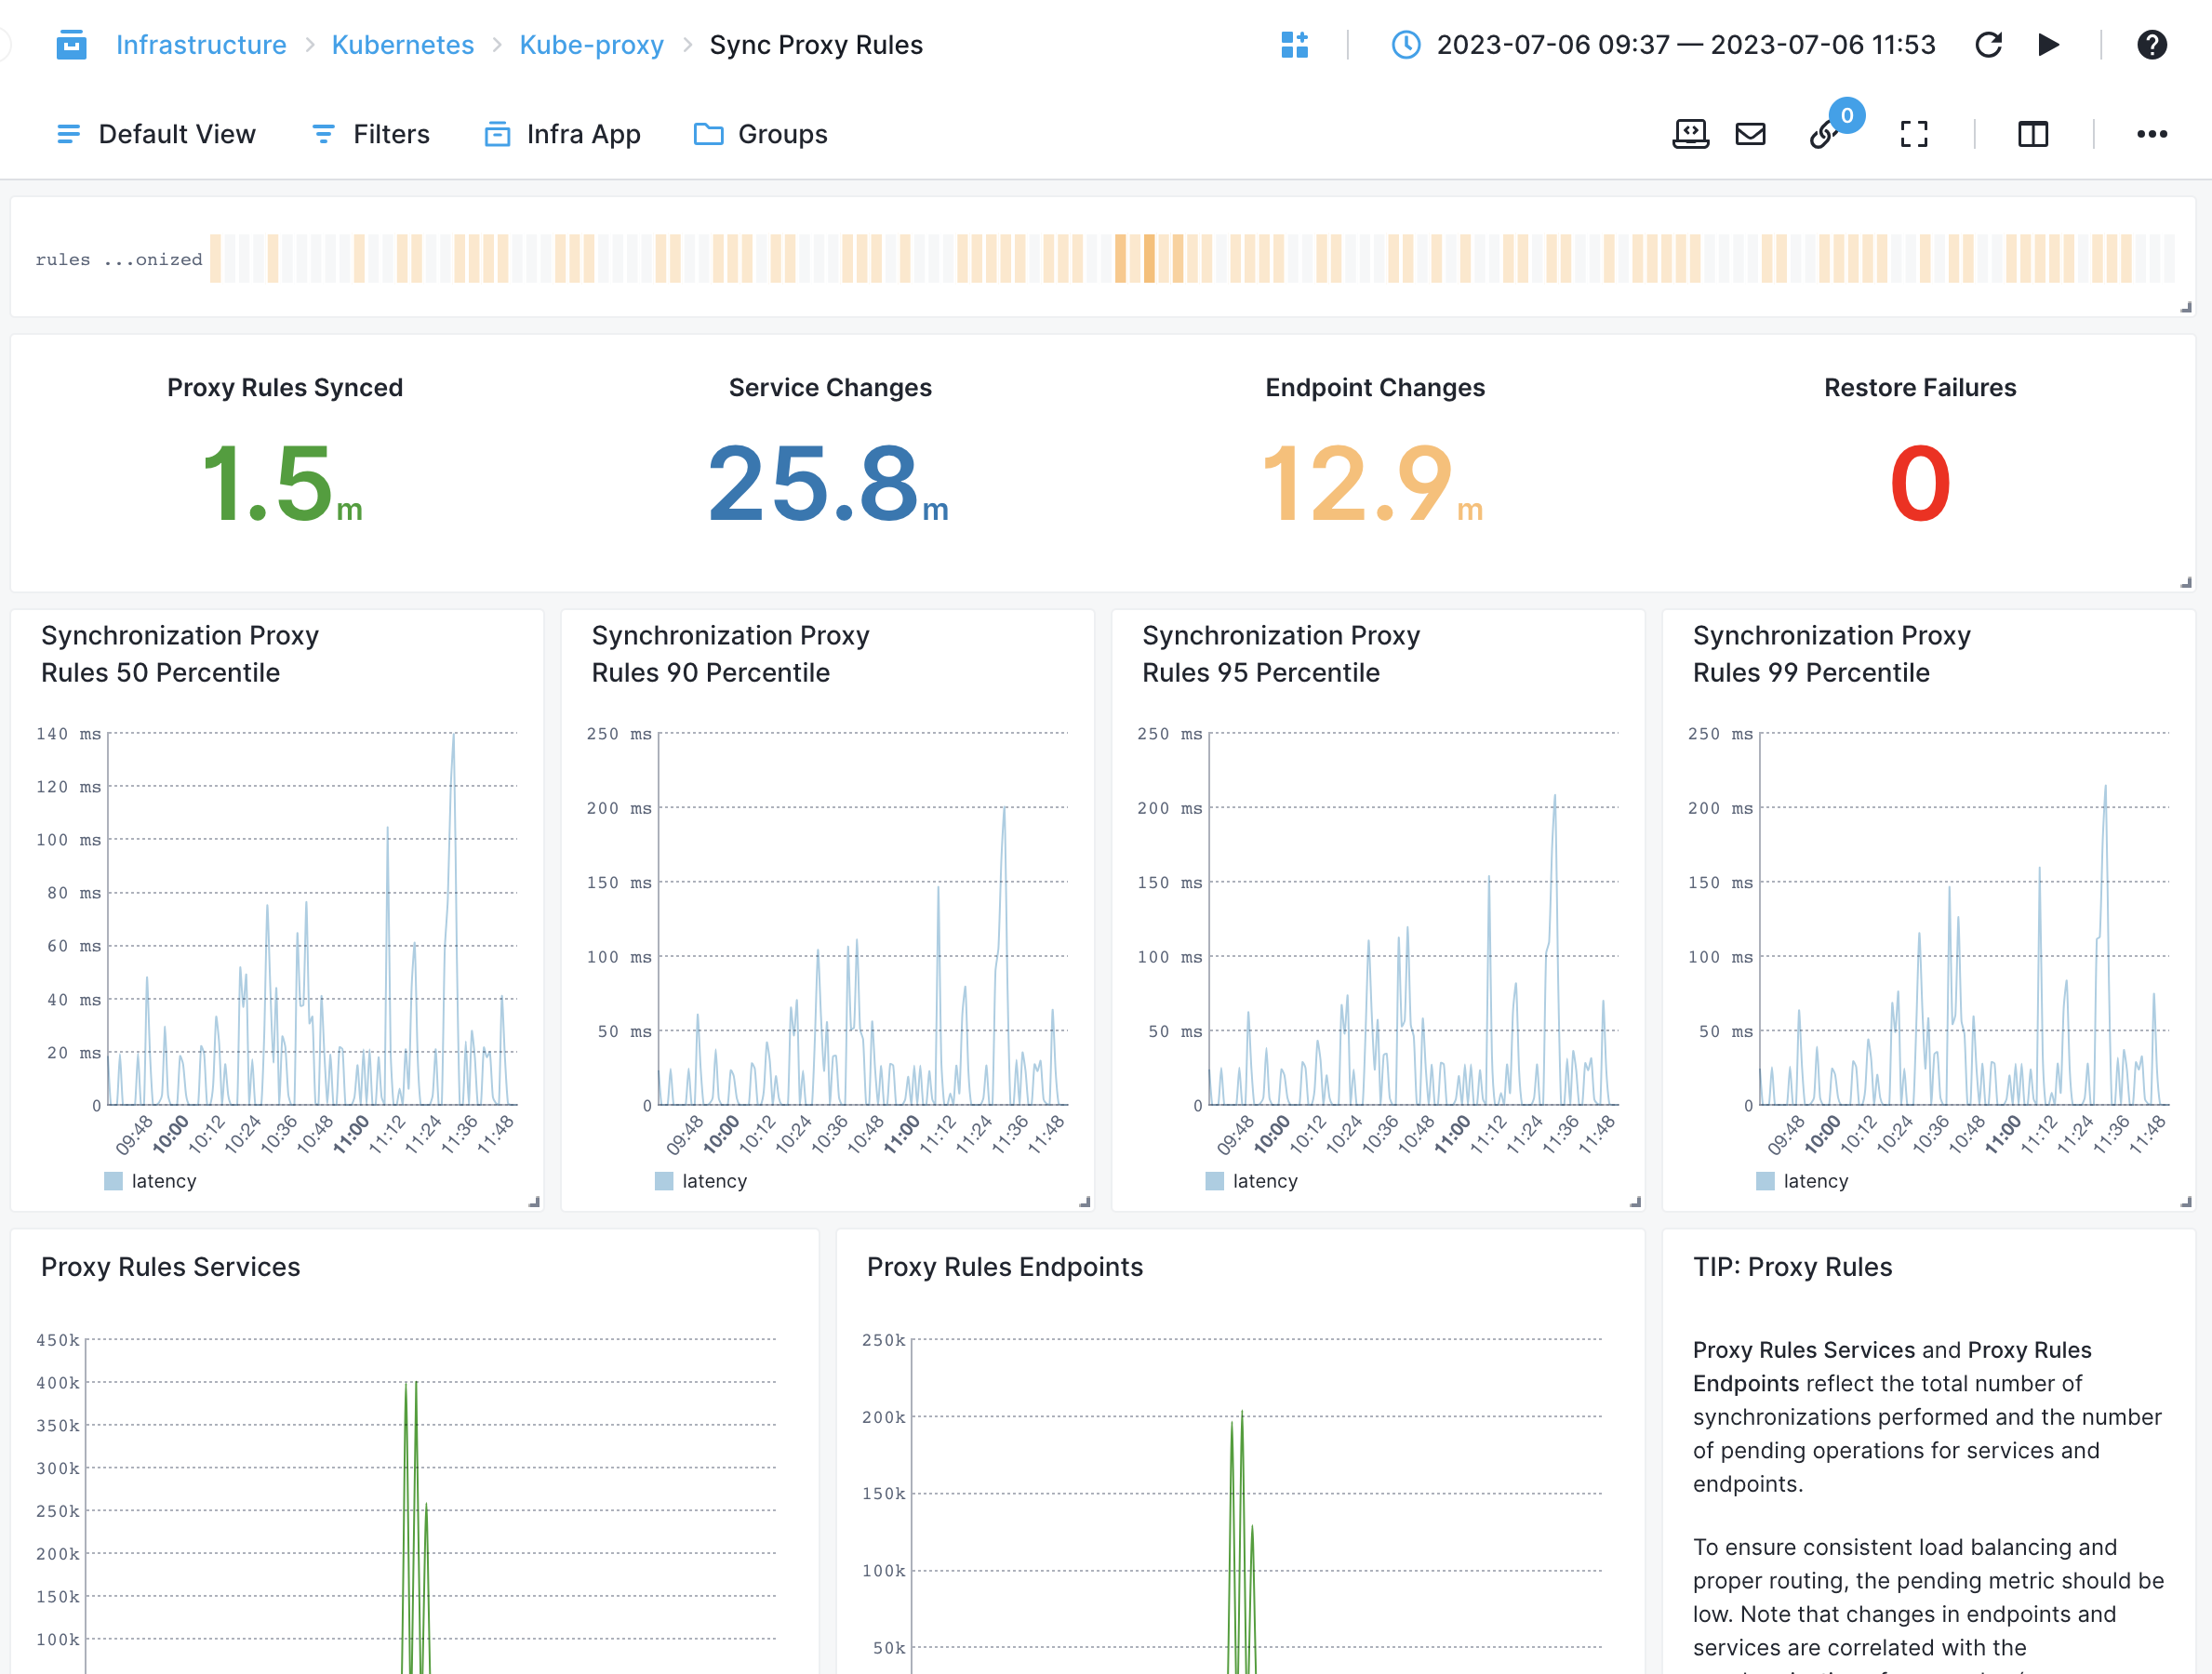Click resize handle of 50 Percentile panel
Screen dimensions: 2212x1674
pyautogui.click(x=534, y=1202)
